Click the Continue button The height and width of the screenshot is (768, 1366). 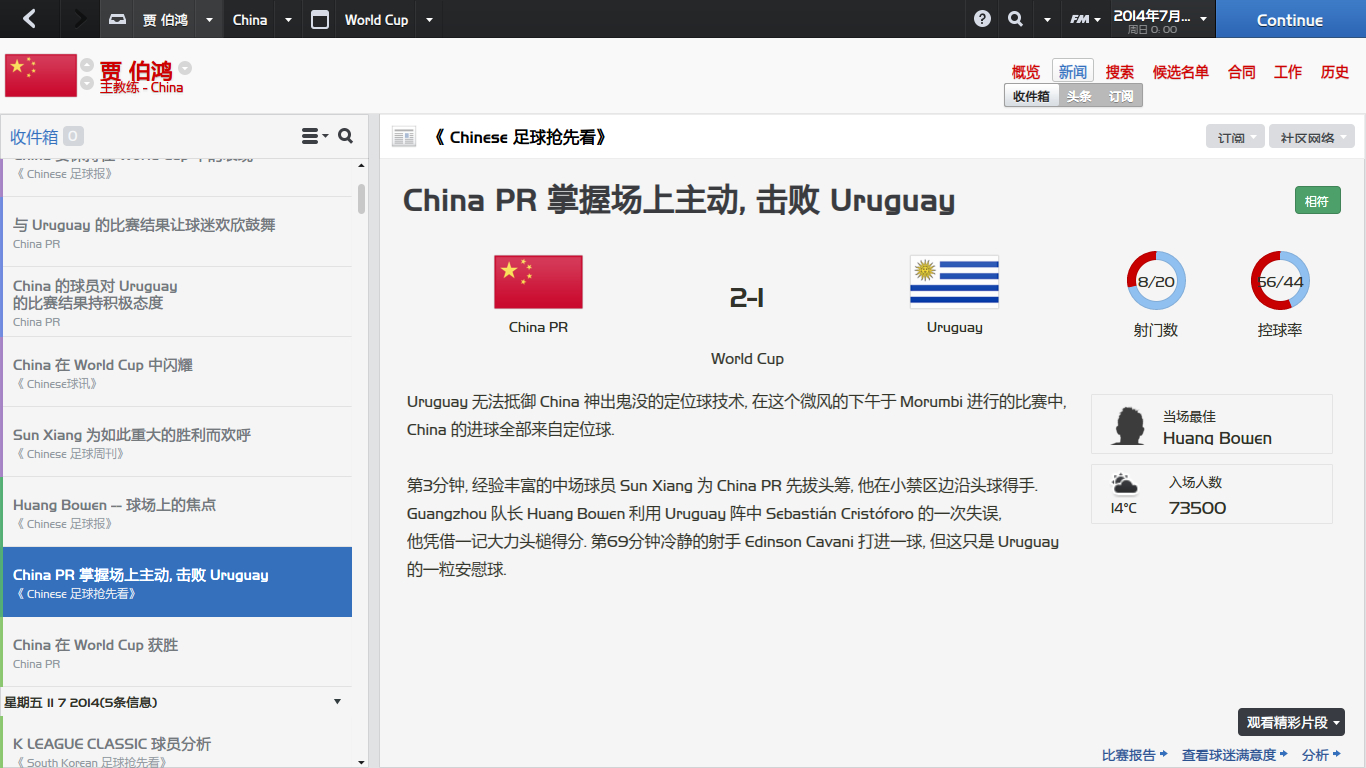(x=1290, y=19)
